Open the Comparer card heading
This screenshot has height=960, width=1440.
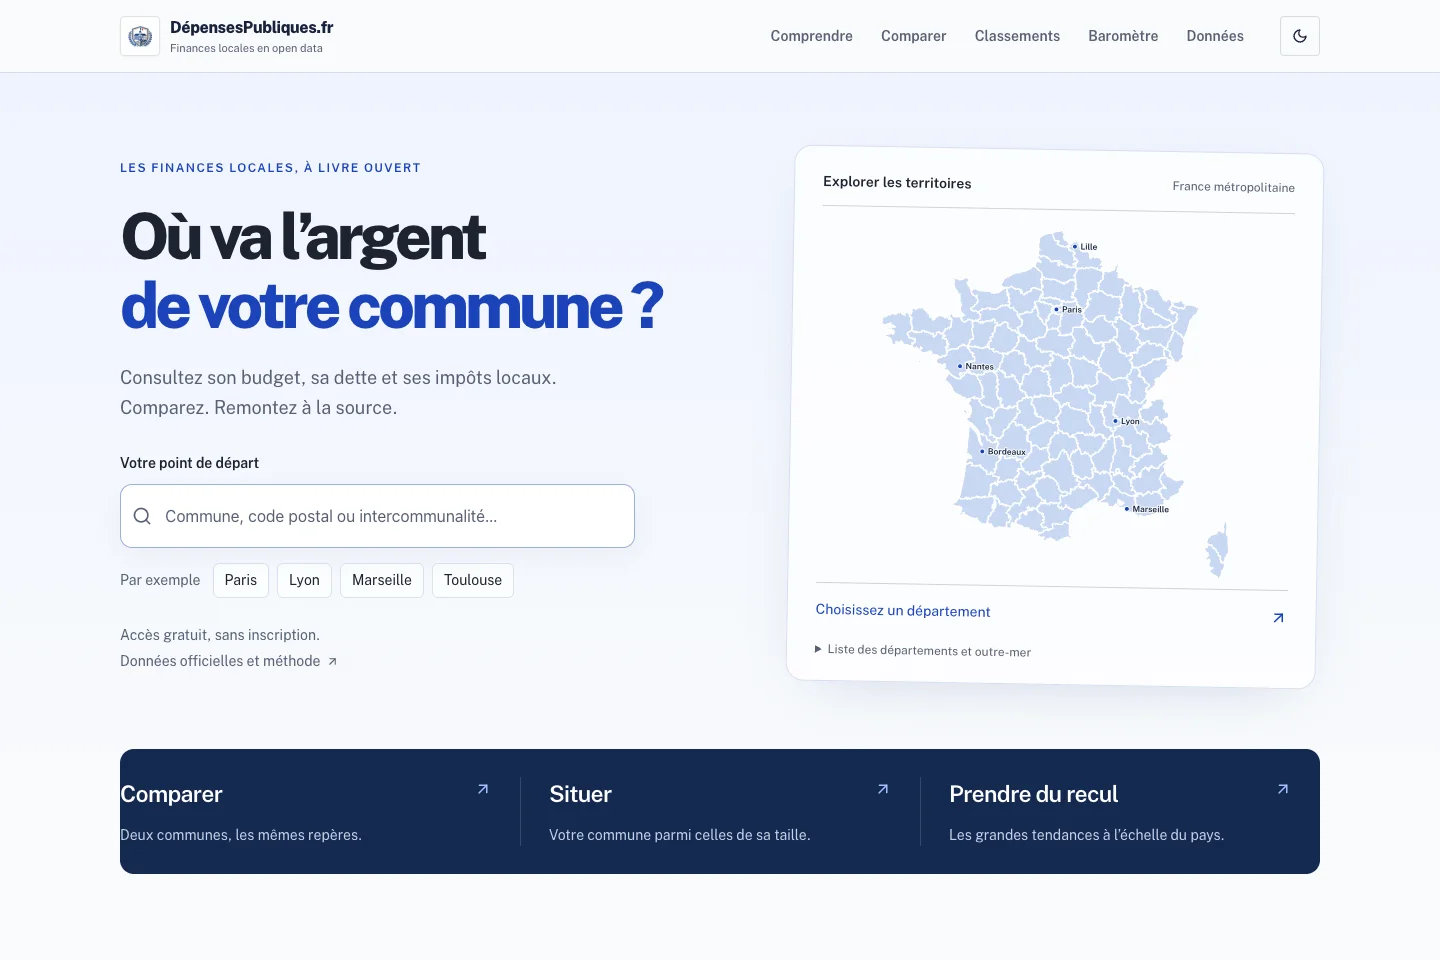tap(171, 794)
